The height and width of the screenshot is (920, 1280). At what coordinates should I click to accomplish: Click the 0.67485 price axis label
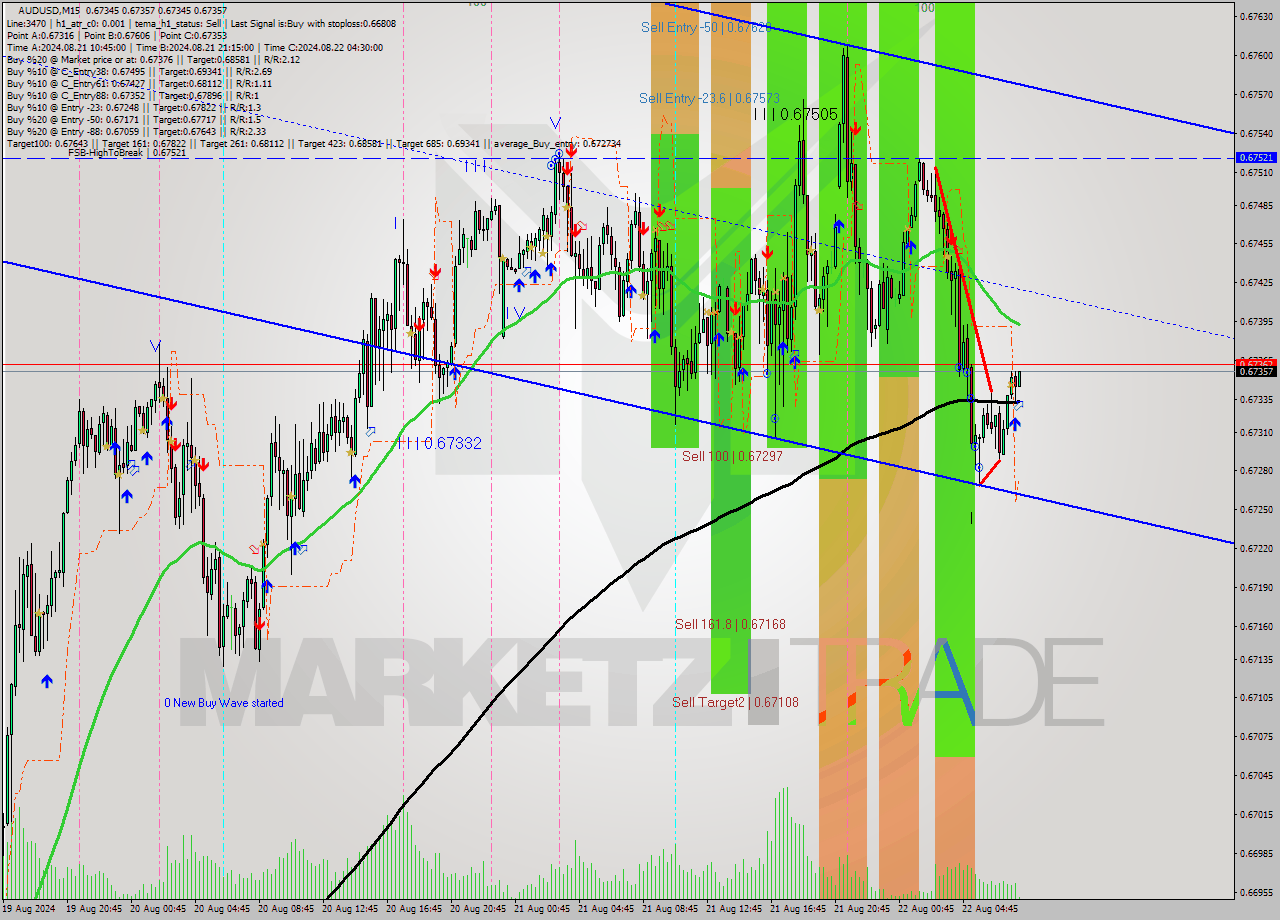pyautogui.click(x=1256, y=205)
